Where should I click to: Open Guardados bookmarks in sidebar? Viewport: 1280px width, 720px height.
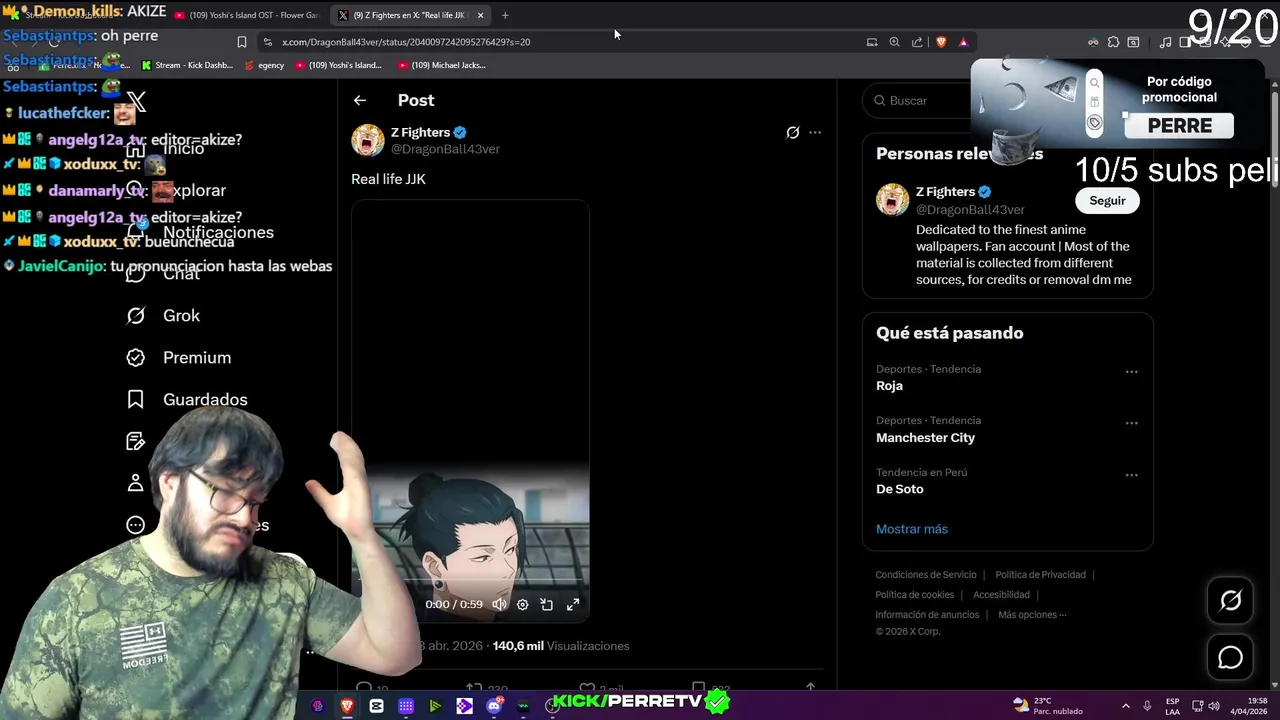(186, 399)
